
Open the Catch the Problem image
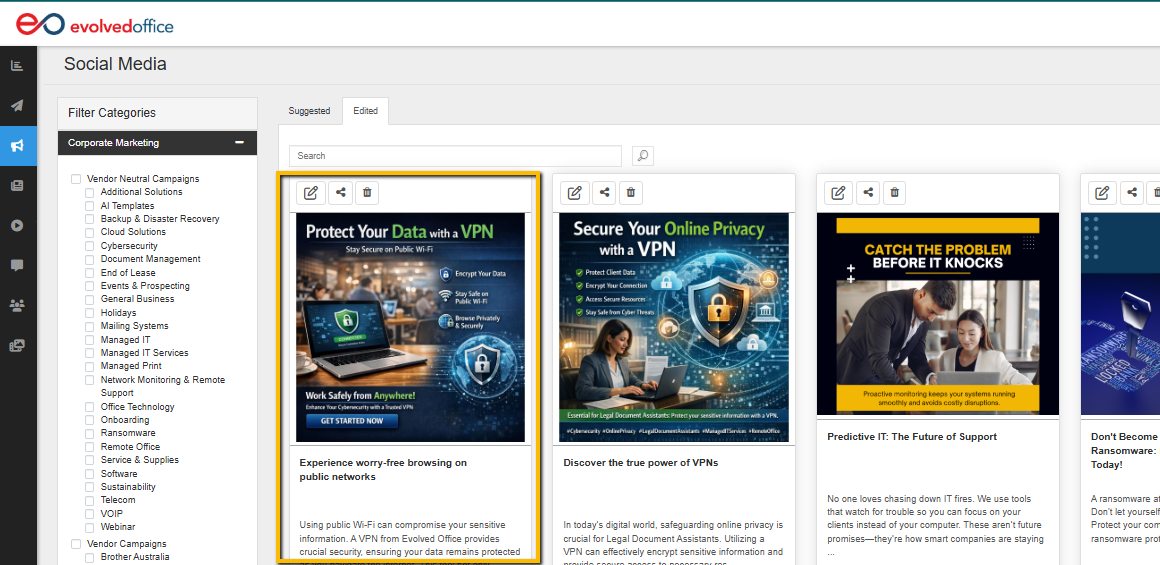coord(937,314)
